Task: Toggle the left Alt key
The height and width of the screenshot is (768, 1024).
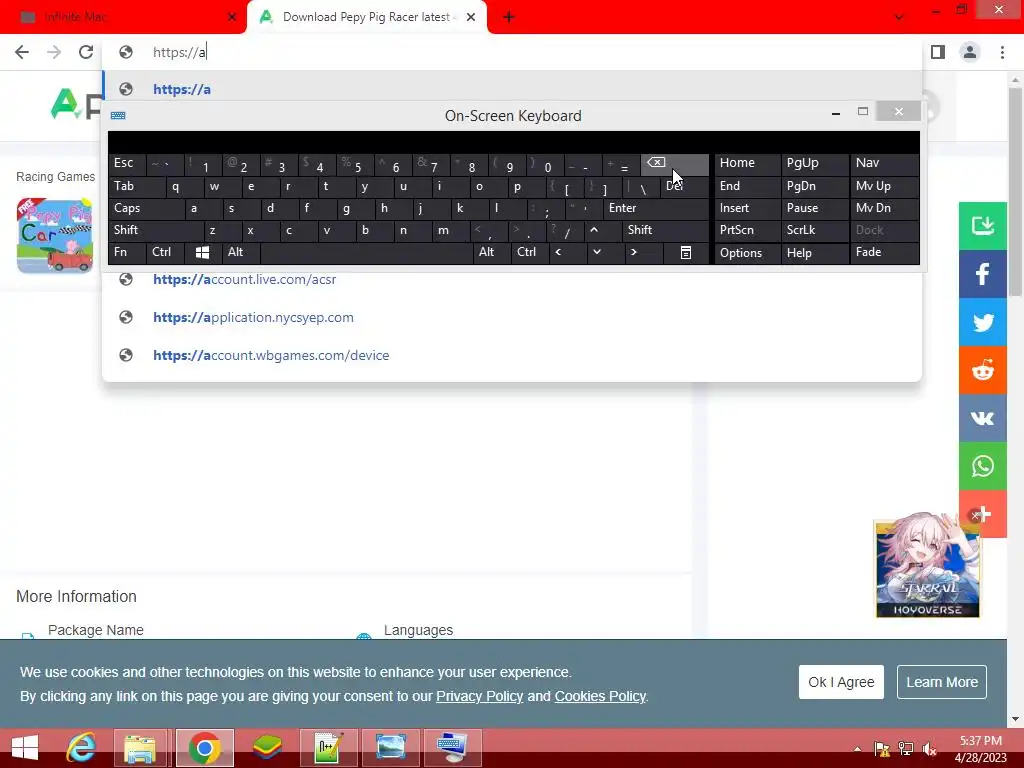Action: pos(240,252)
